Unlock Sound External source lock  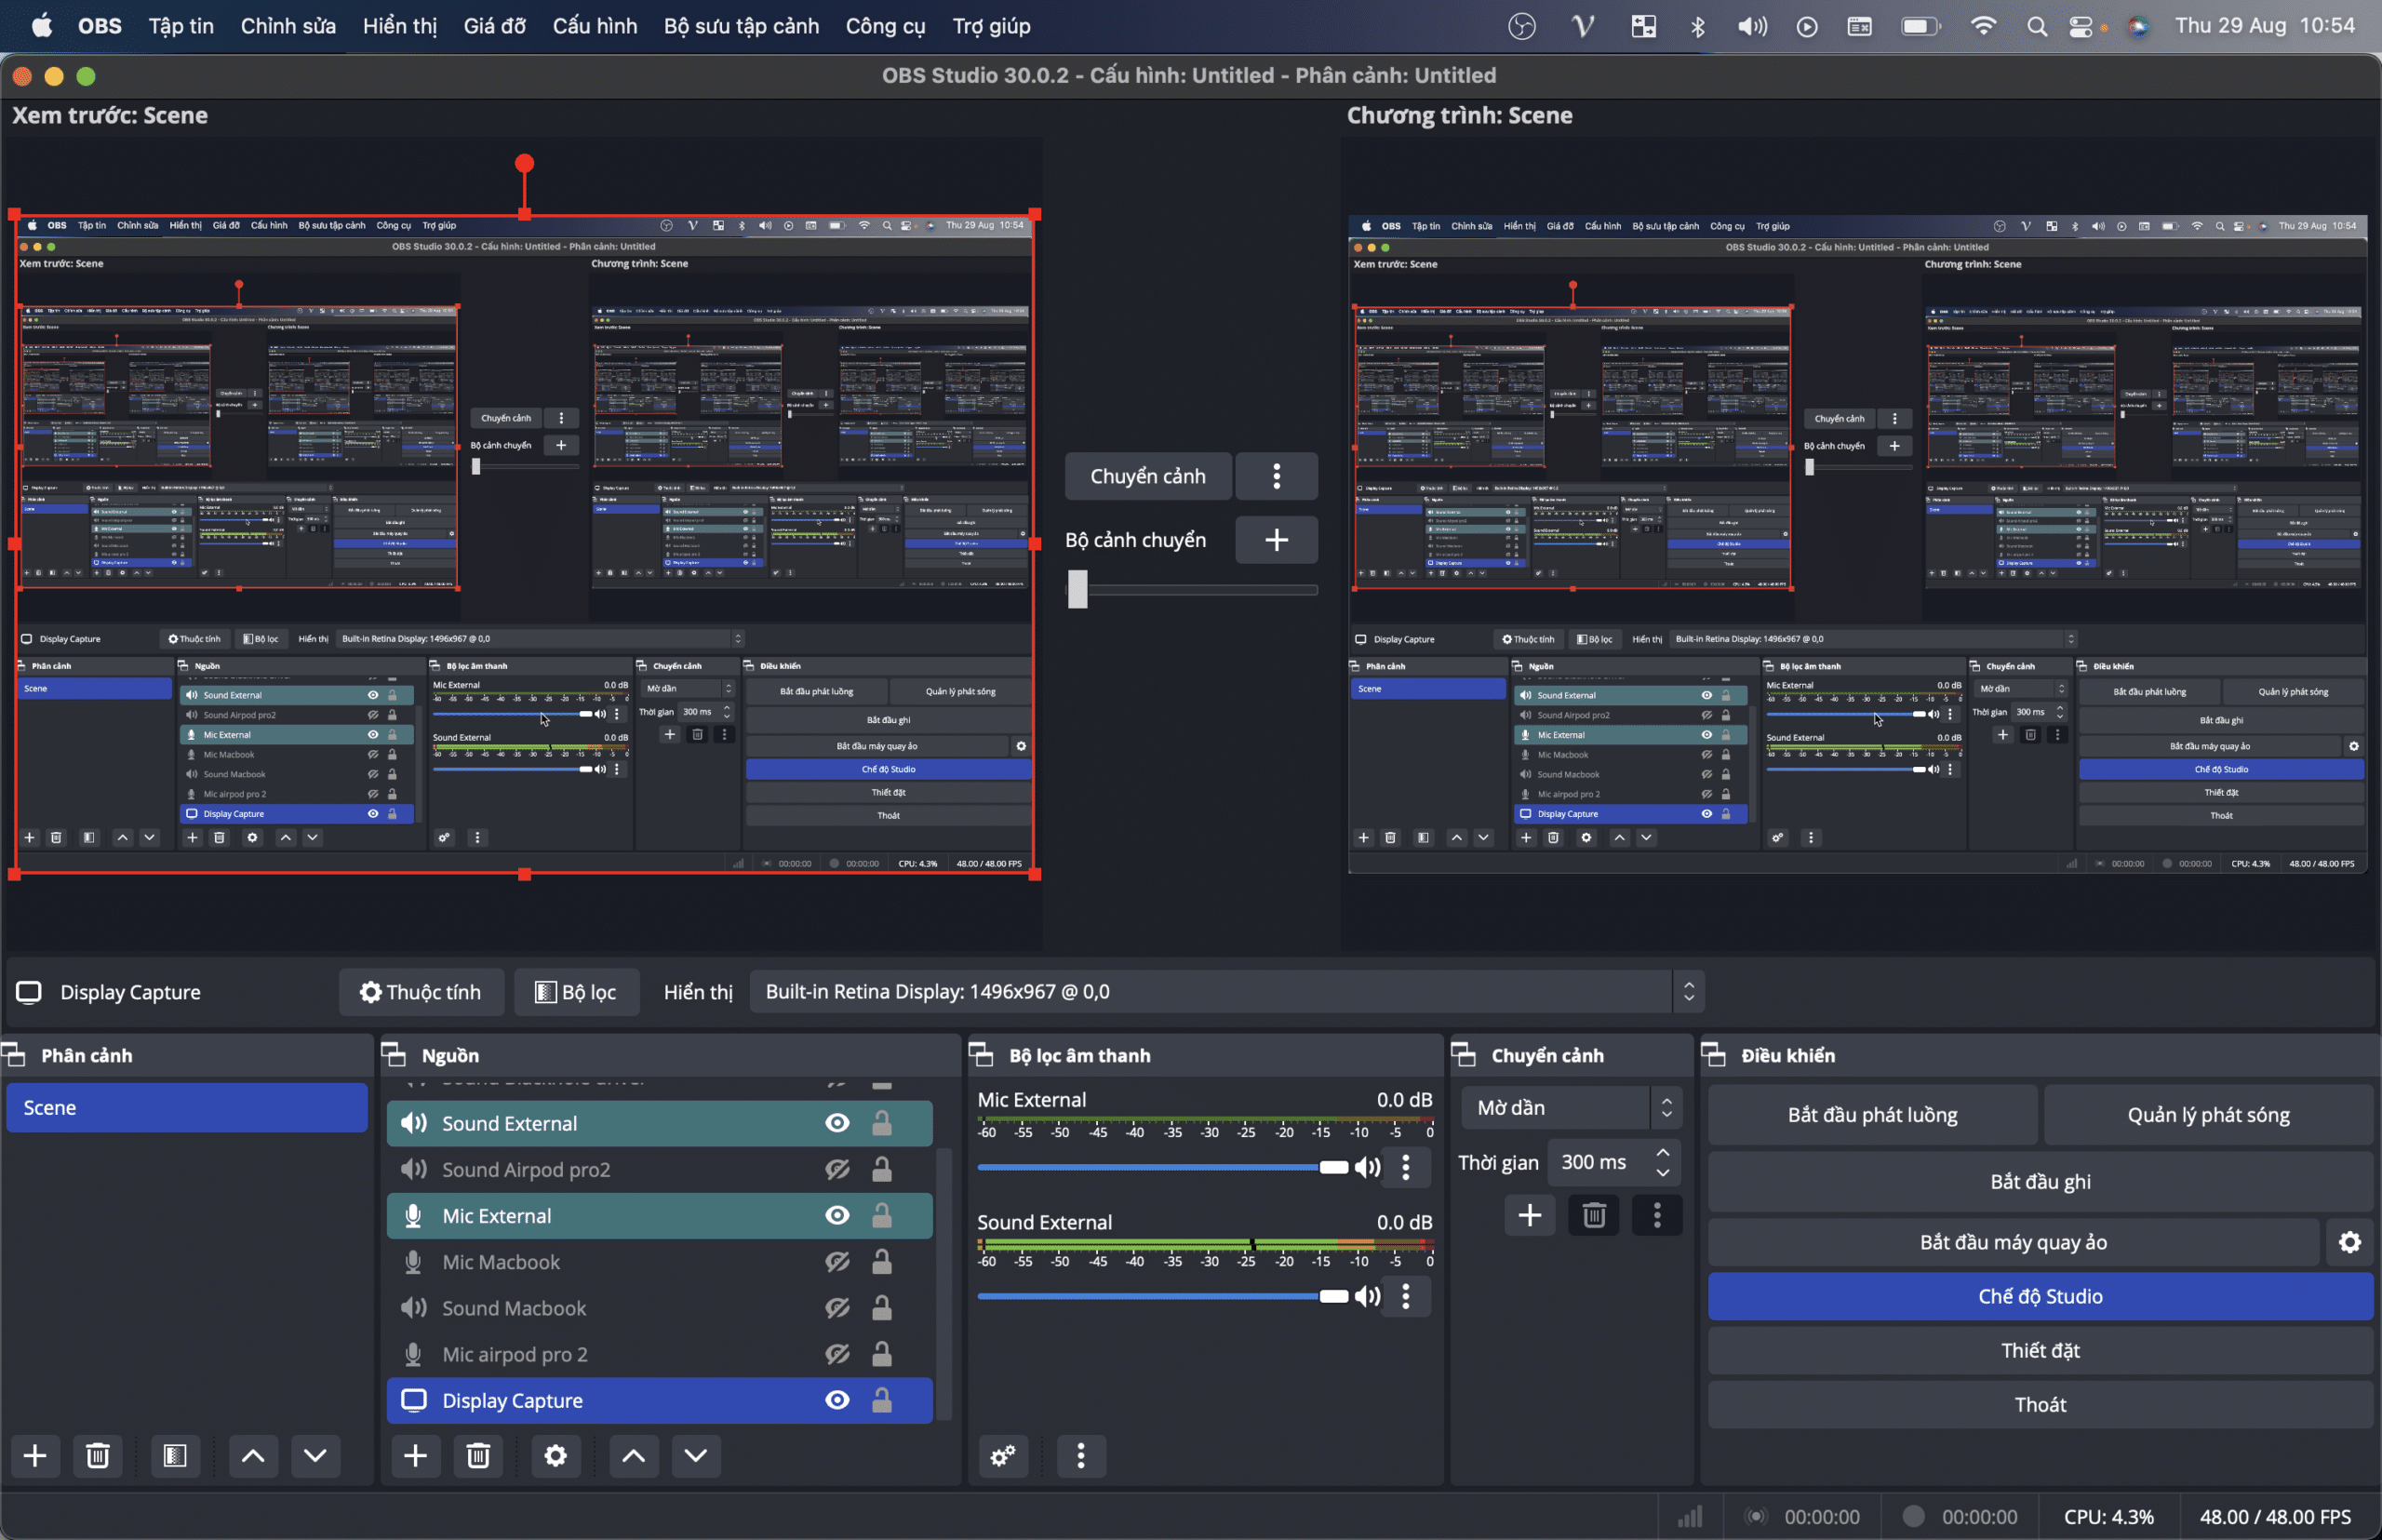pos(881,1123)
